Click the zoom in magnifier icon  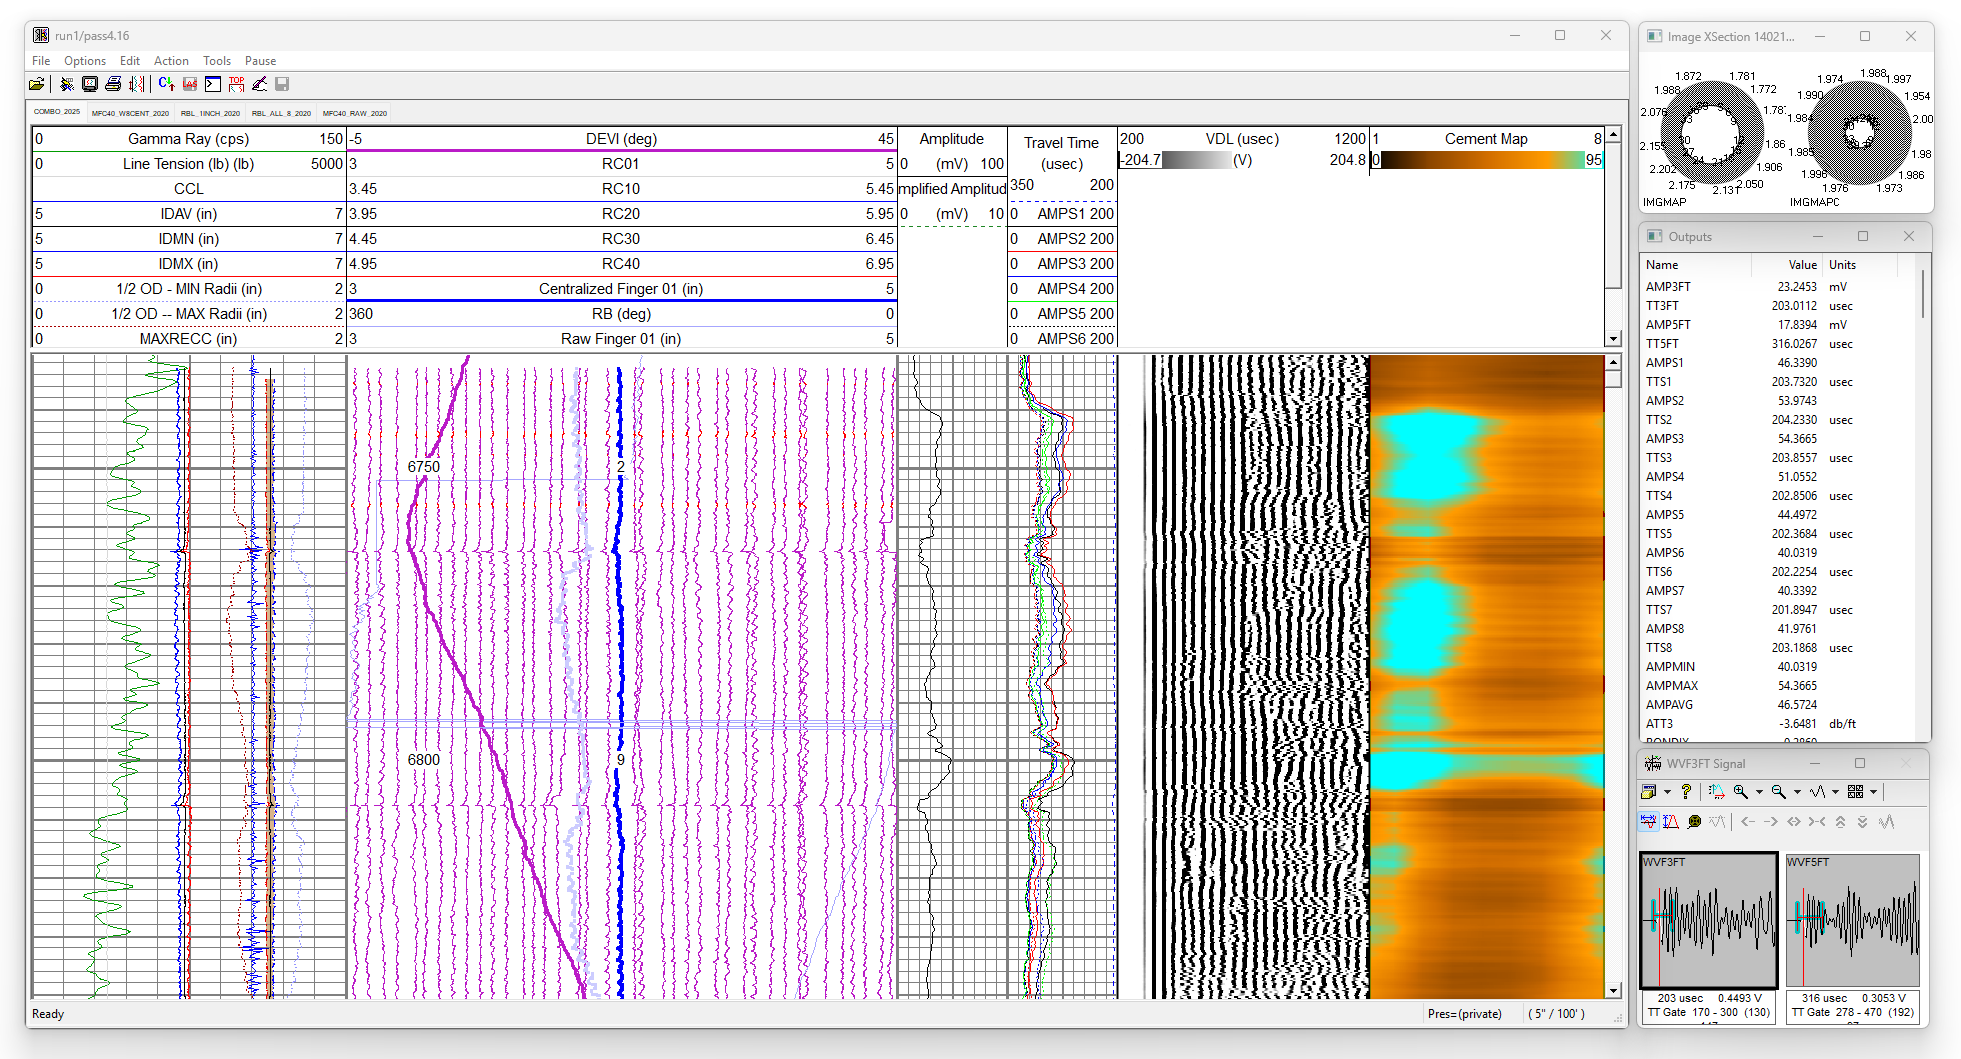1741,792
